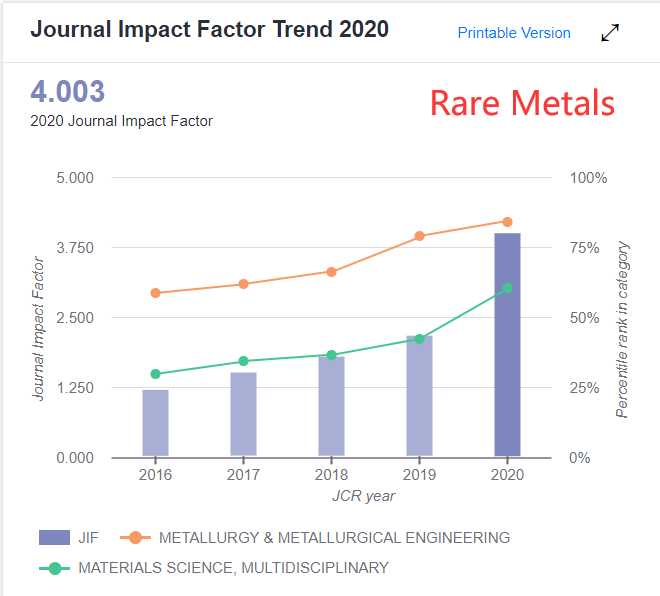Click the 2016 JIF bar
The height and width of the screenshot is (596, 660).
coord(155,423)
